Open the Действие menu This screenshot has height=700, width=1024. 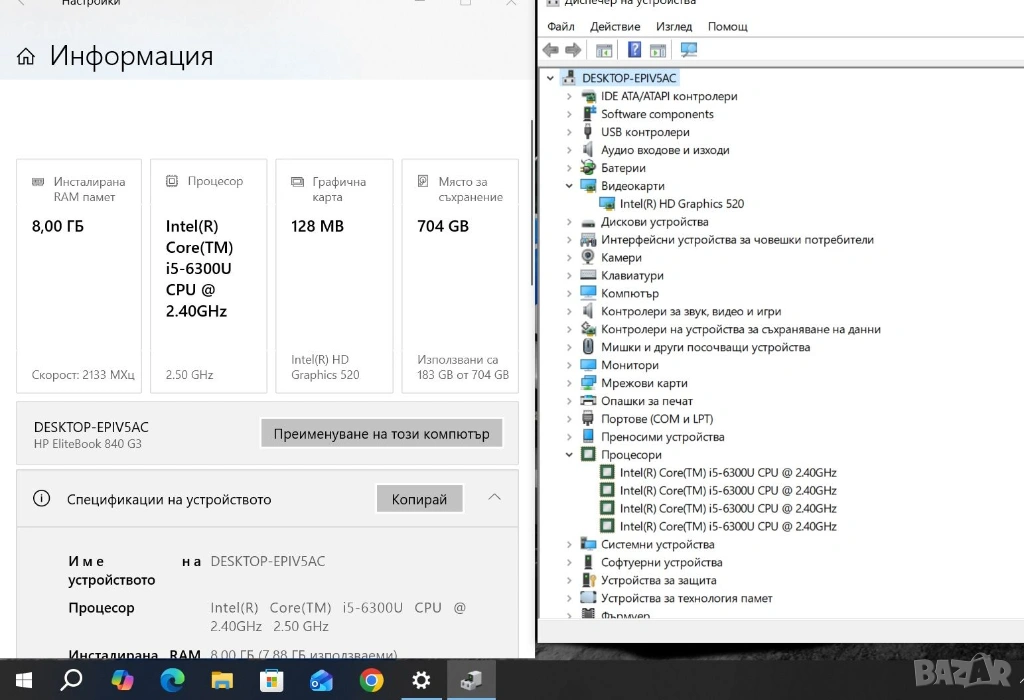(615, 27)
